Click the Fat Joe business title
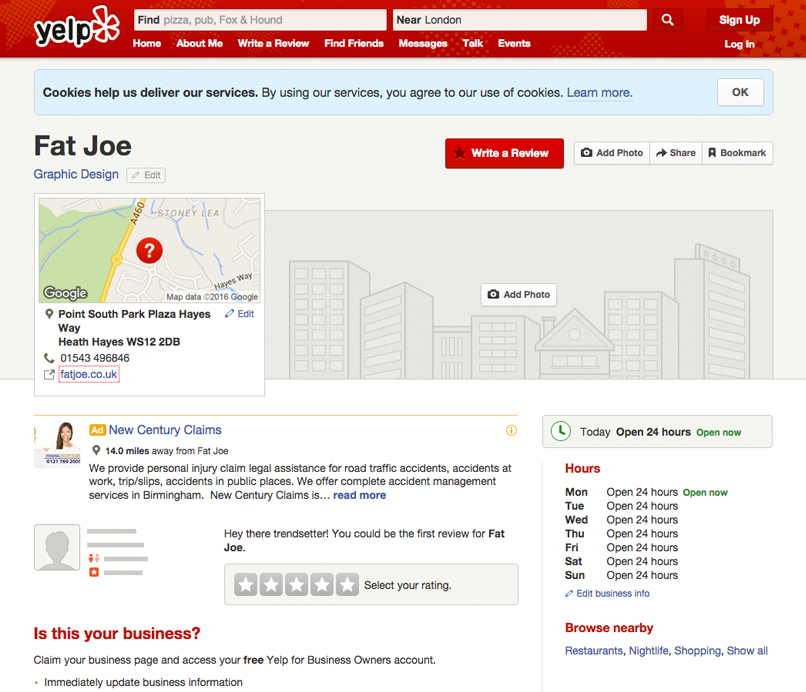This screenshot has width=806, height=692. [x=83, y=146]
